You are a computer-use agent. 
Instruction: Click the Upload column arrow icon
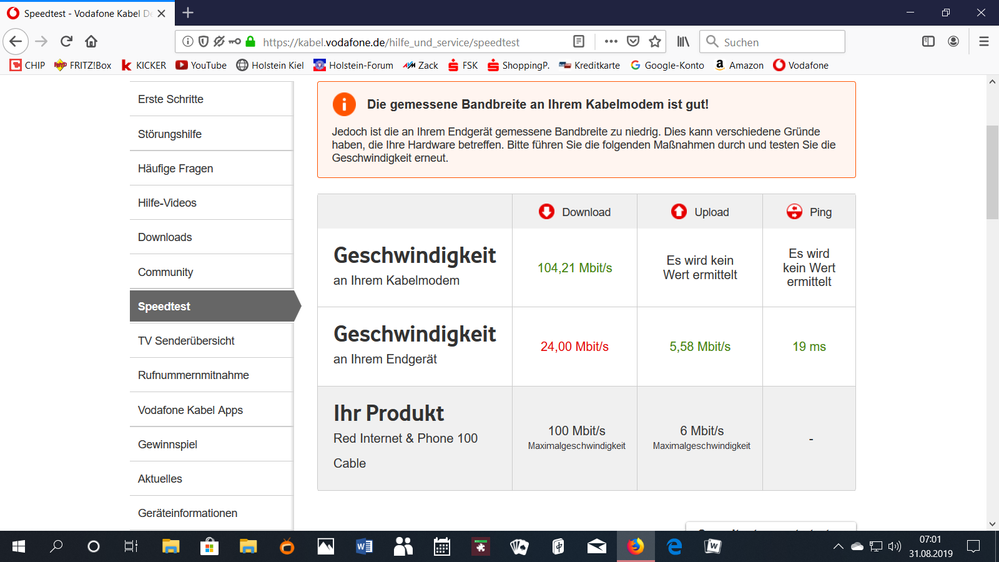click(679, 212)
